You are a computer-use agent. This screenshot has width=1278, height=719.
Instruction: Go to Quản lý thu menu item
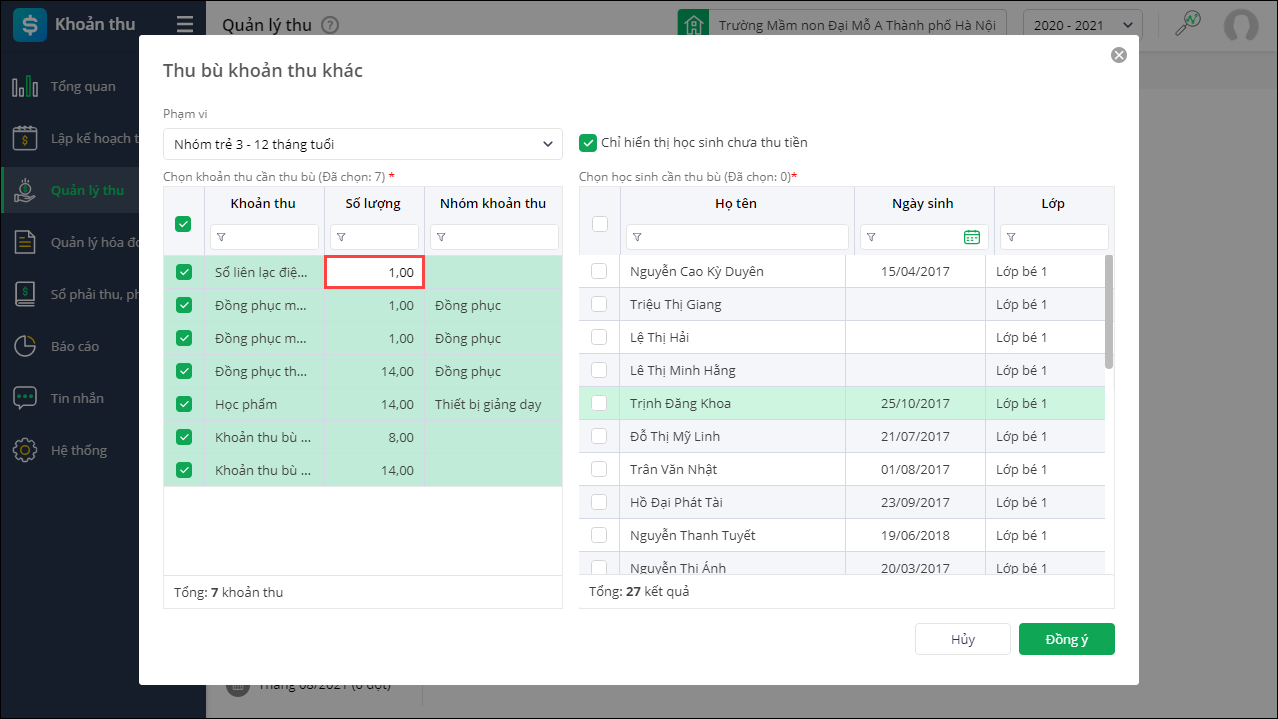tap(87, 190)
